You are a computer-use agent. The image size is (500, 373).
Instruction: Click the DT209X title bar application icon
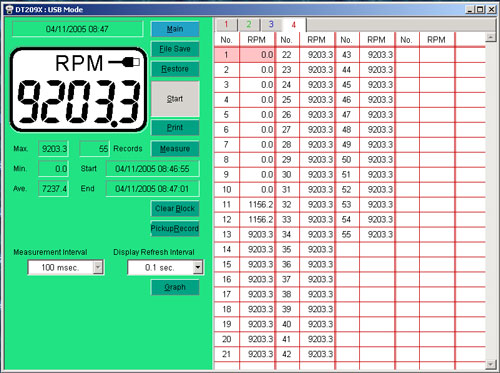pyautogui.click(x=9, y=9)
